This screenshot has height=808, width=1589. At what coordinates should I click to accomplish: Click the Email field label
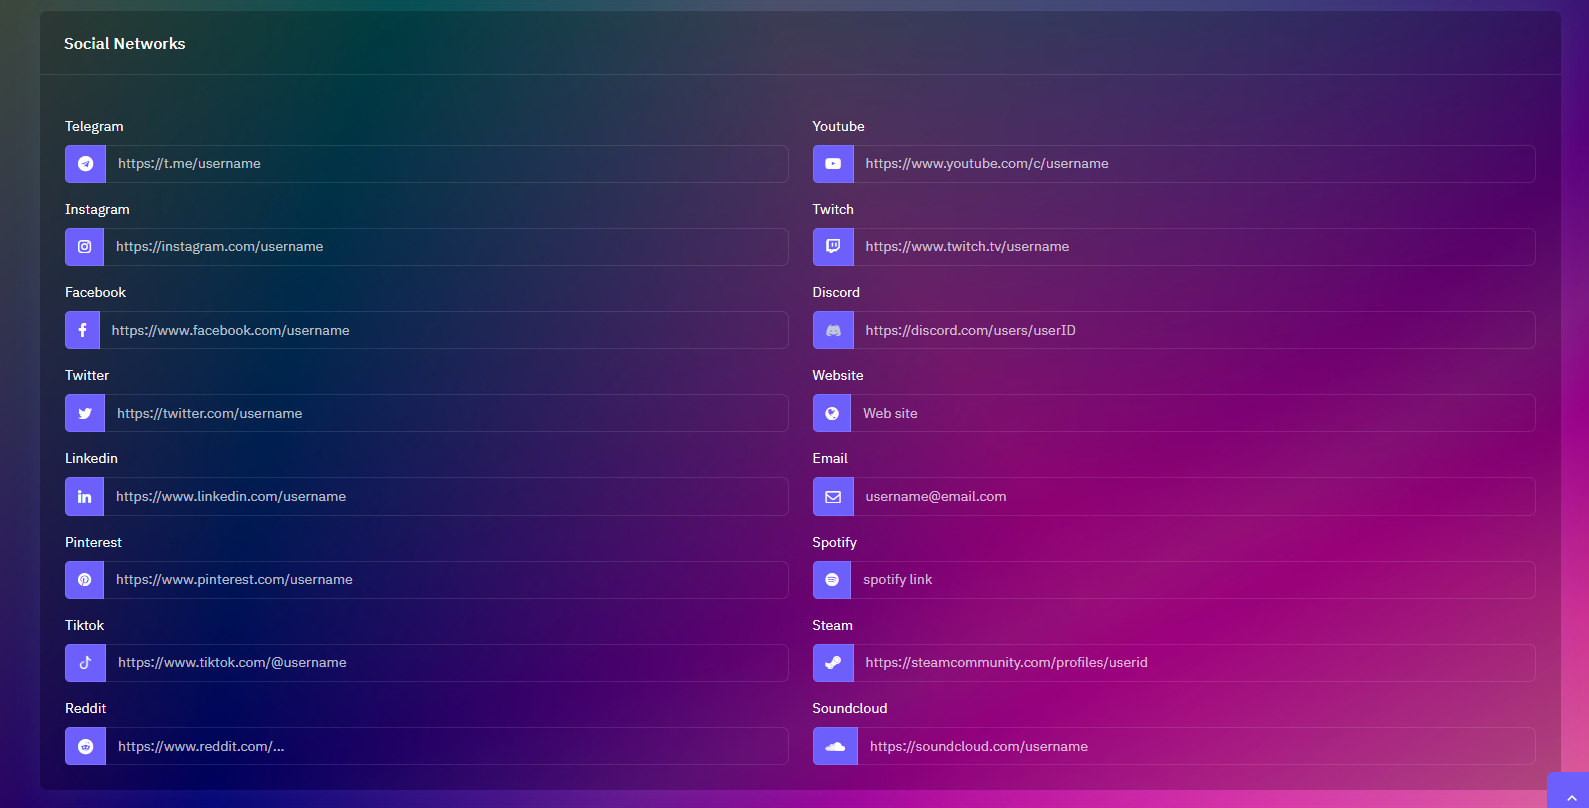point(830,458)
